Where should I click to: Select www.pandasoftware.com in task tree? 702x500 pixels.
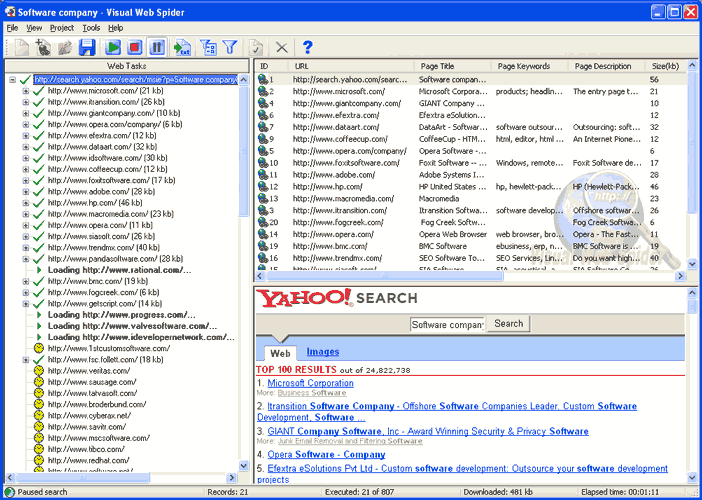coord(116,259)
